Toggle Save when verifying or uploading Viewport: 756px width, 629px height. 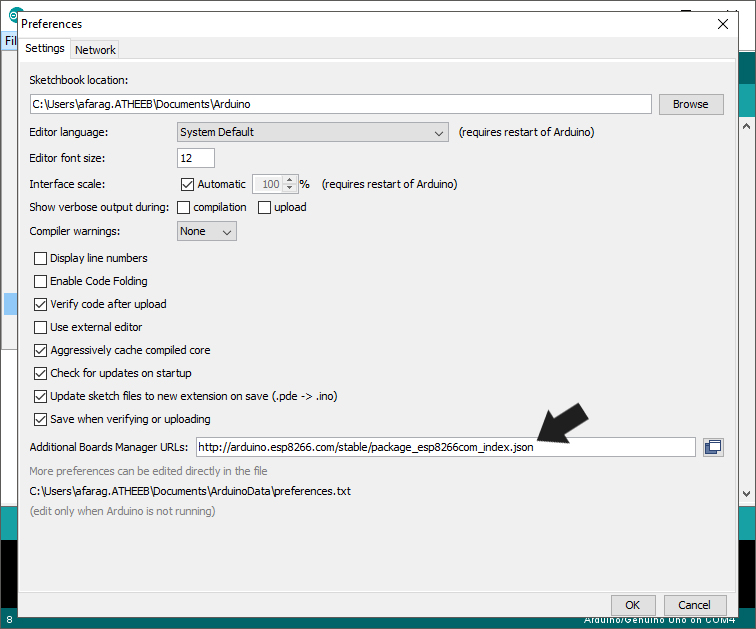40,419
